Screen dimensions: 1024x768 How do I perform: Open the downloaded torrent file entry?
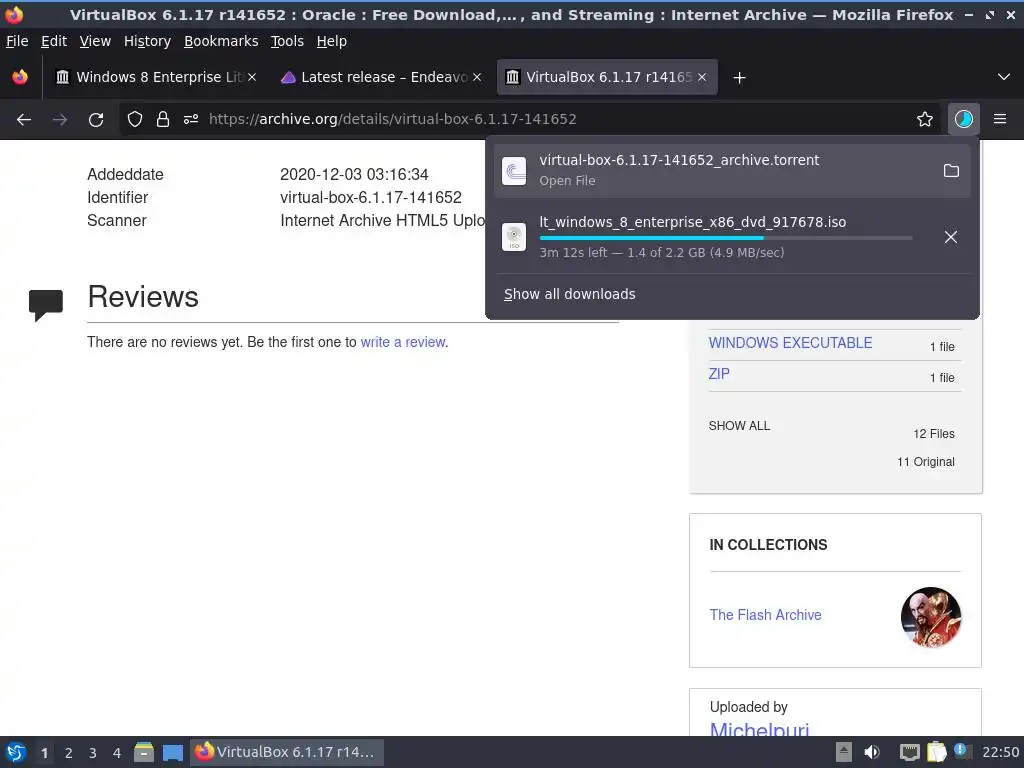click(x=733, y=170)
